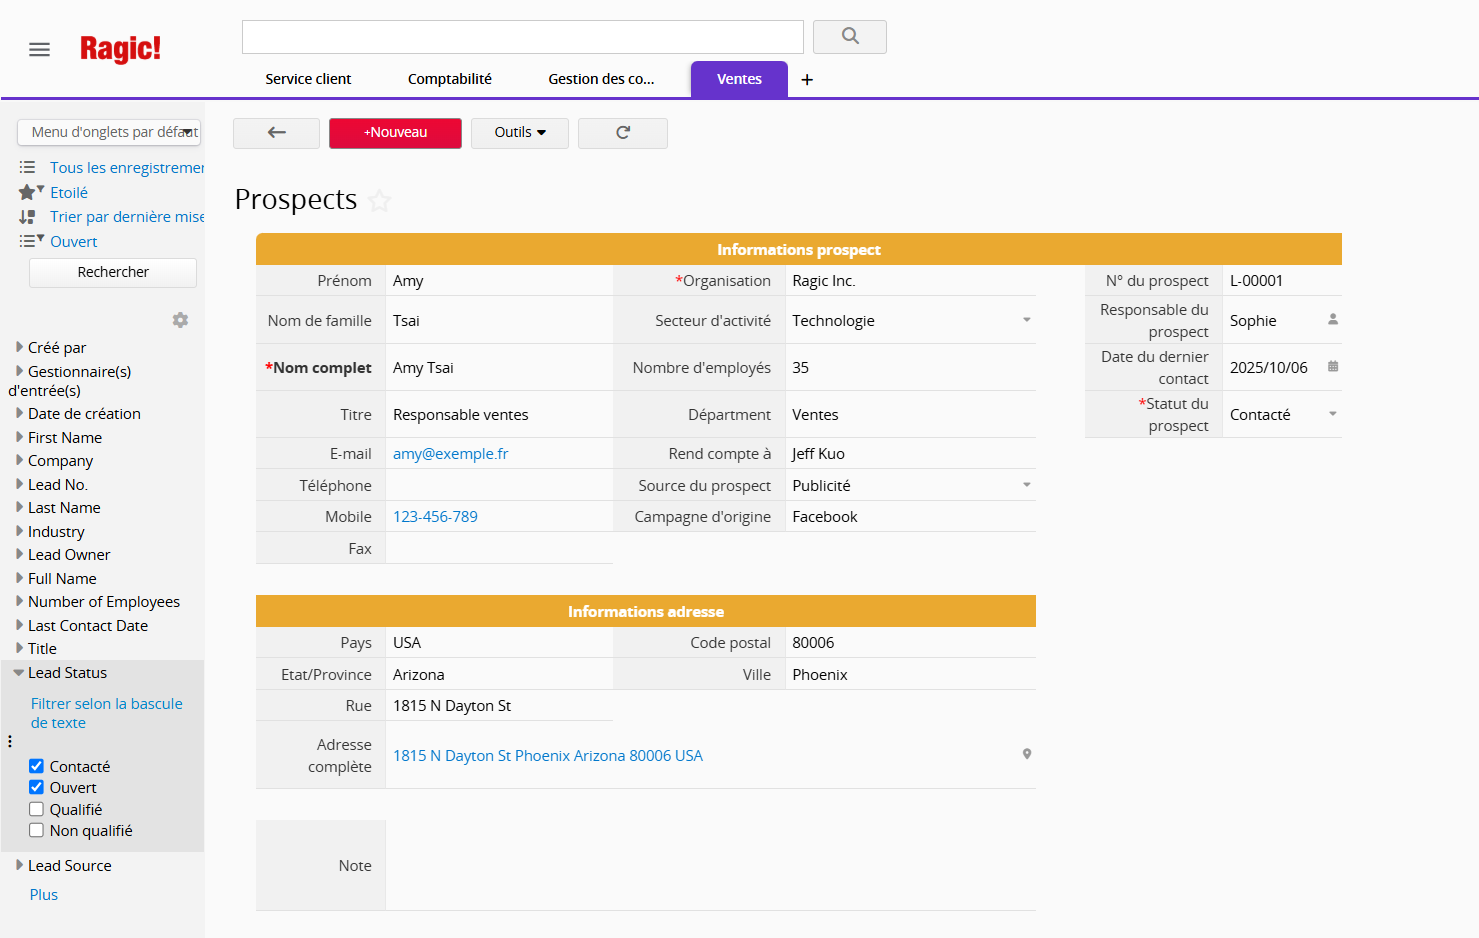Star the Prospects sheet
The image size is (1479, 938).
click(380, 201)
